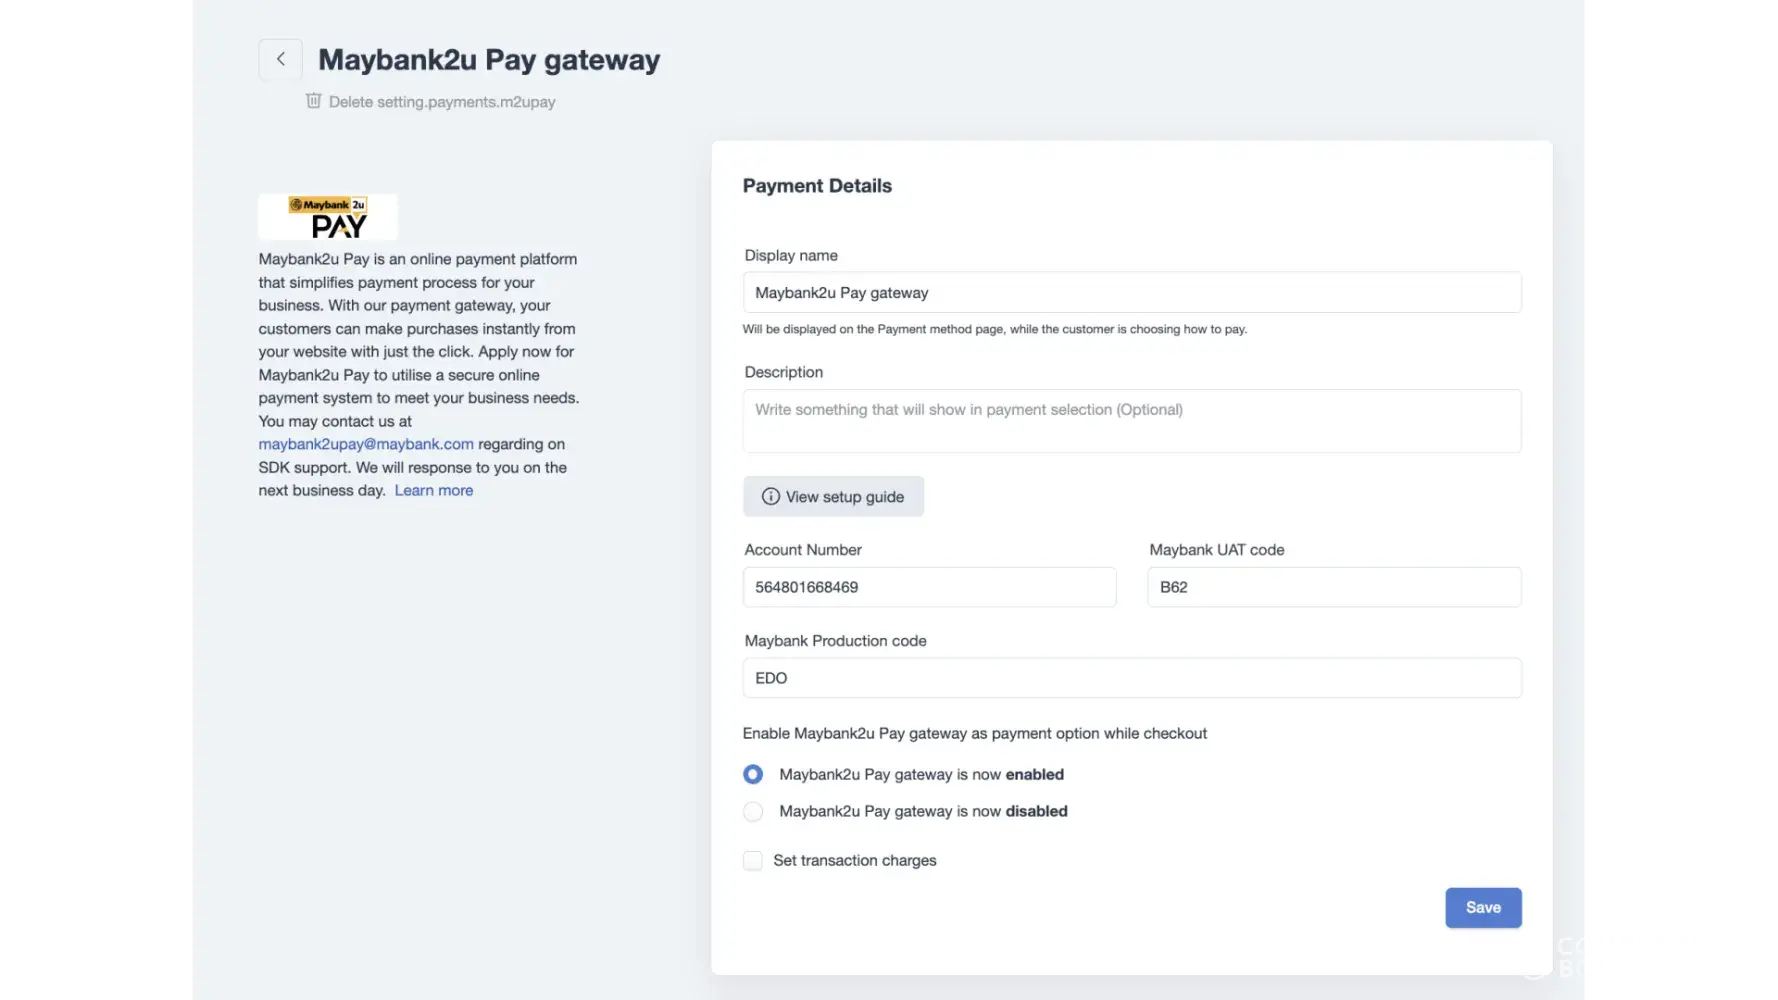Image resolution: width=1778 pixels, height=1000 pixels.
Task: Click into the Description text area
Action: pos(1132,421)
